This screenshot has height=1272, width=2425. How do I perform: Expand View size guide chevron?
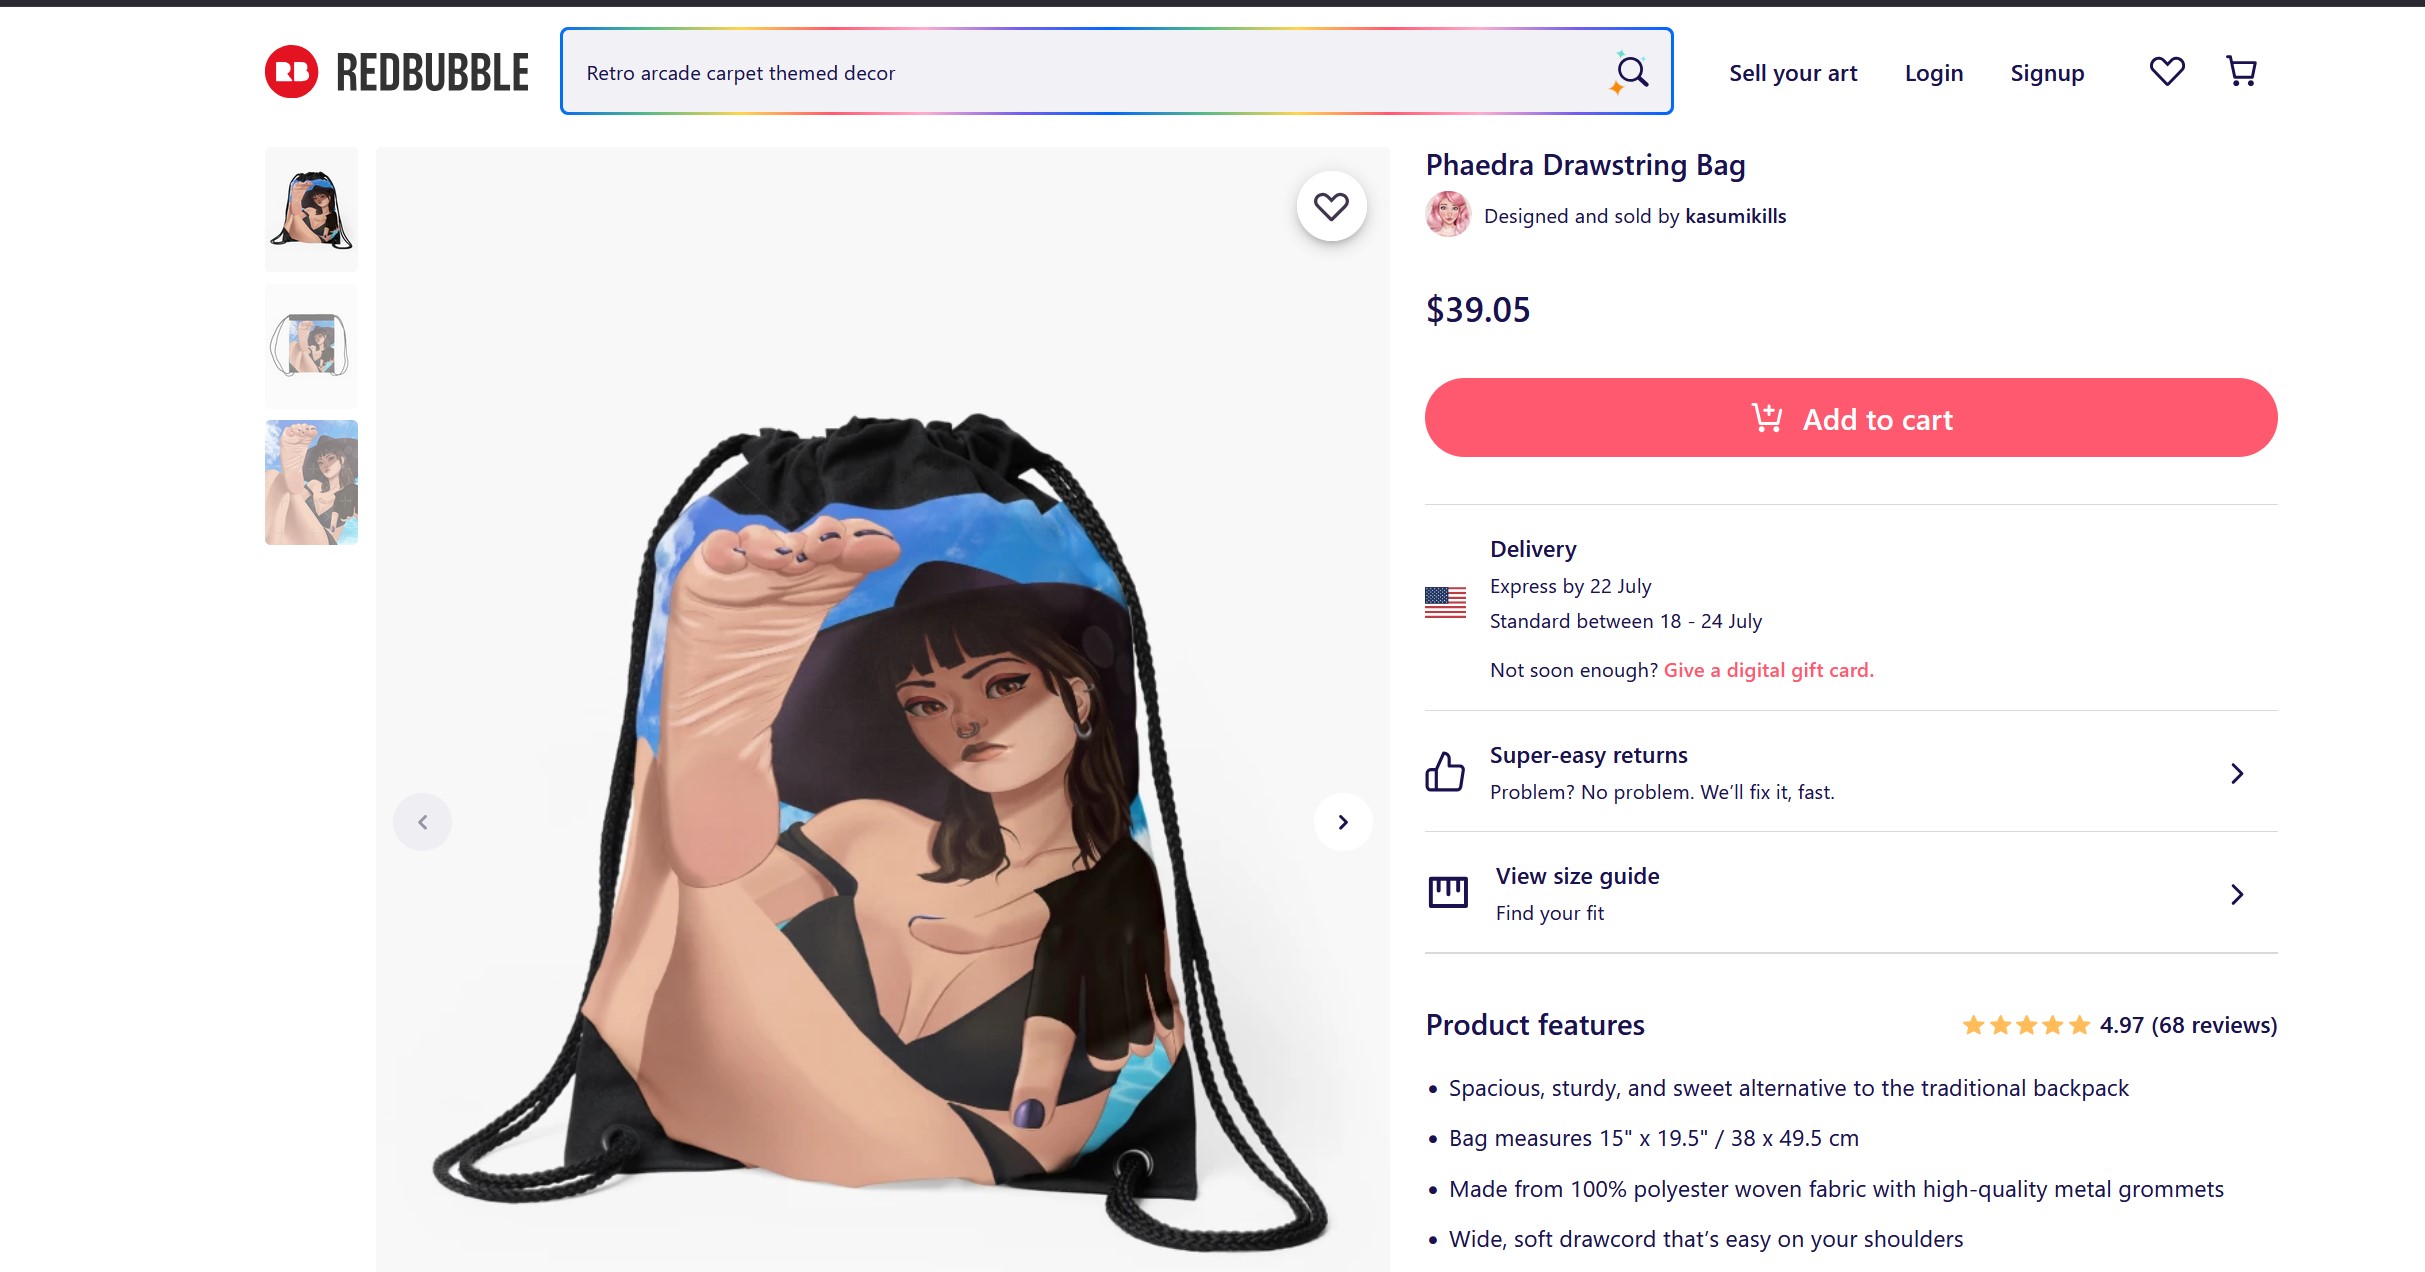click(2237, 895)
